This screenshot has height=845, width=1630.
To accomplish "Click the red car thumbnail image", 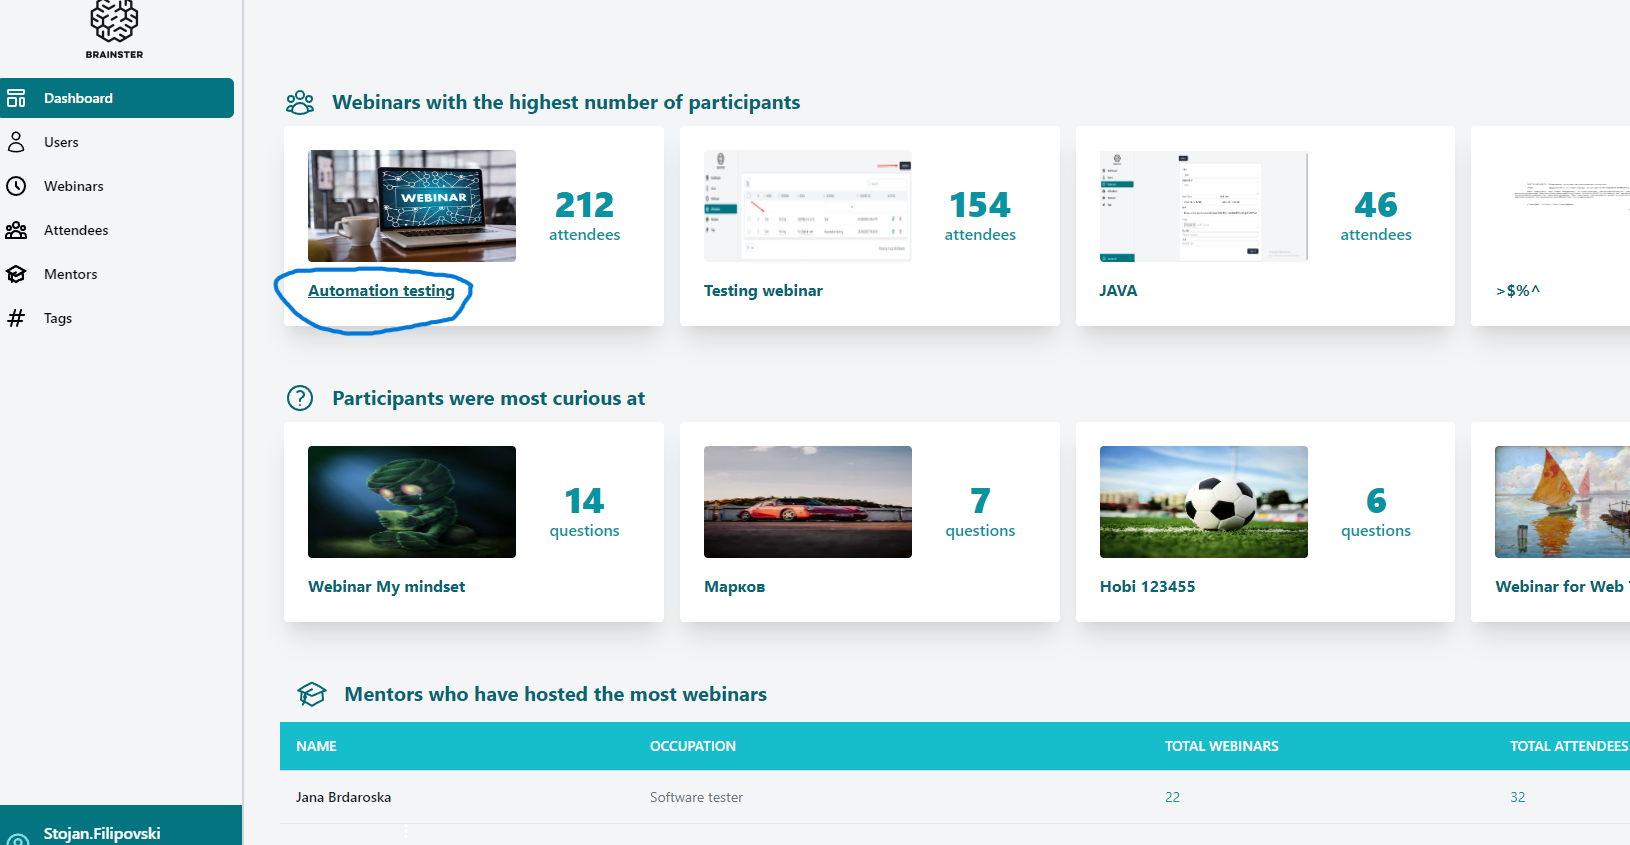I will tap(807, 502).
